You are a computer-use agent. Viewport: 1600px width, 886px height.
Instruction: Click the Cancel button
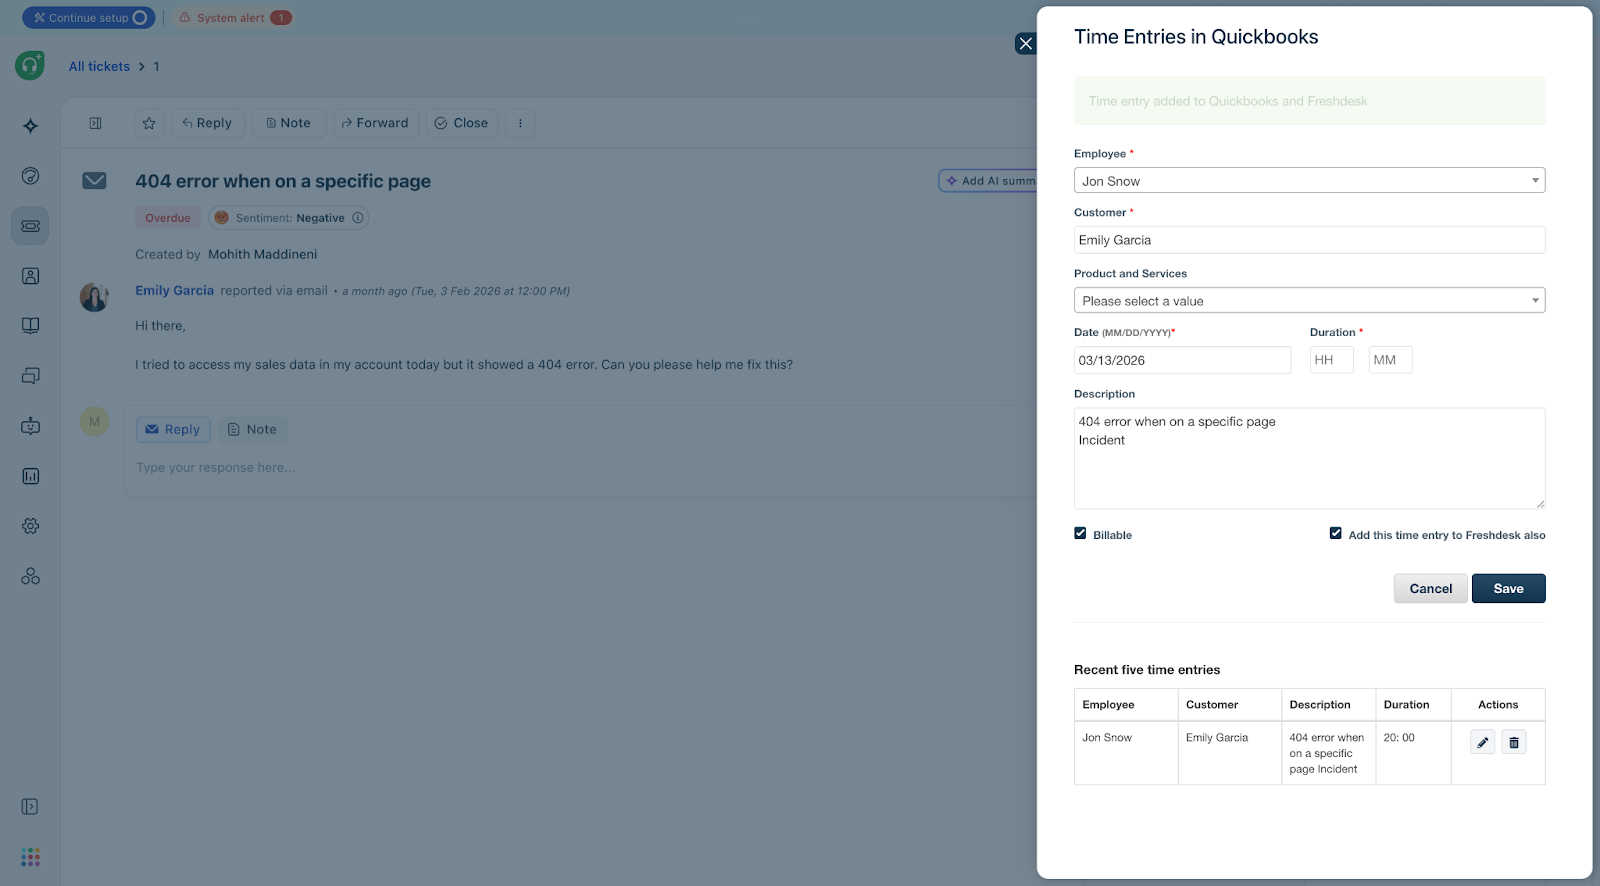coord(1431,588)
